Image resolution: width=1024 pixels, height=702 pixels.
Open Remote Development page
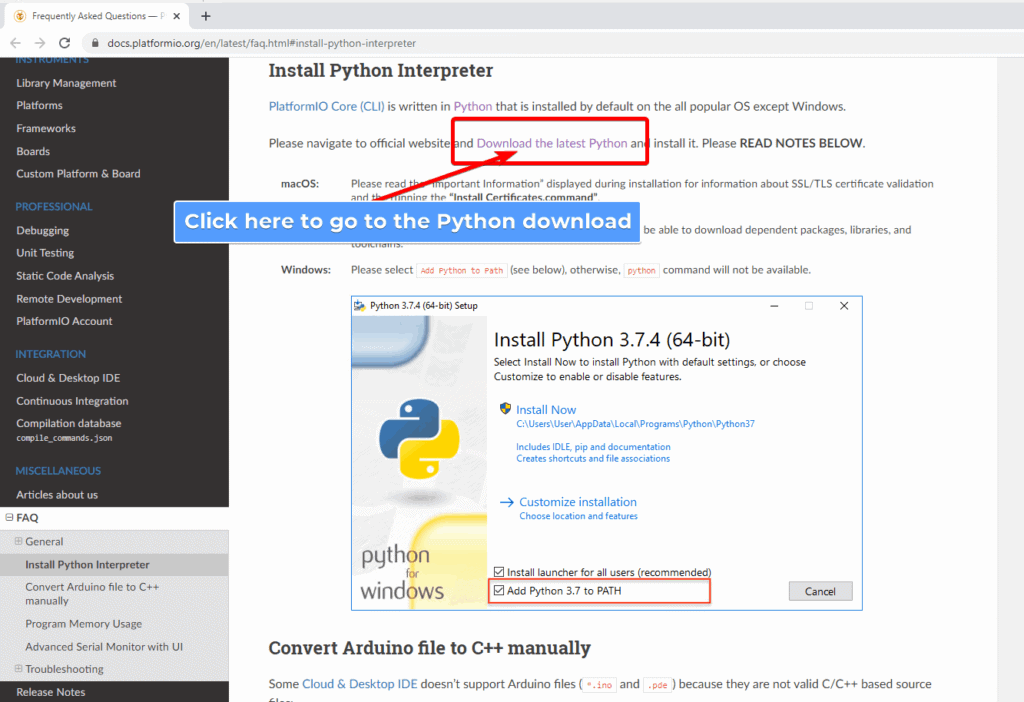(x=69, y=298)
